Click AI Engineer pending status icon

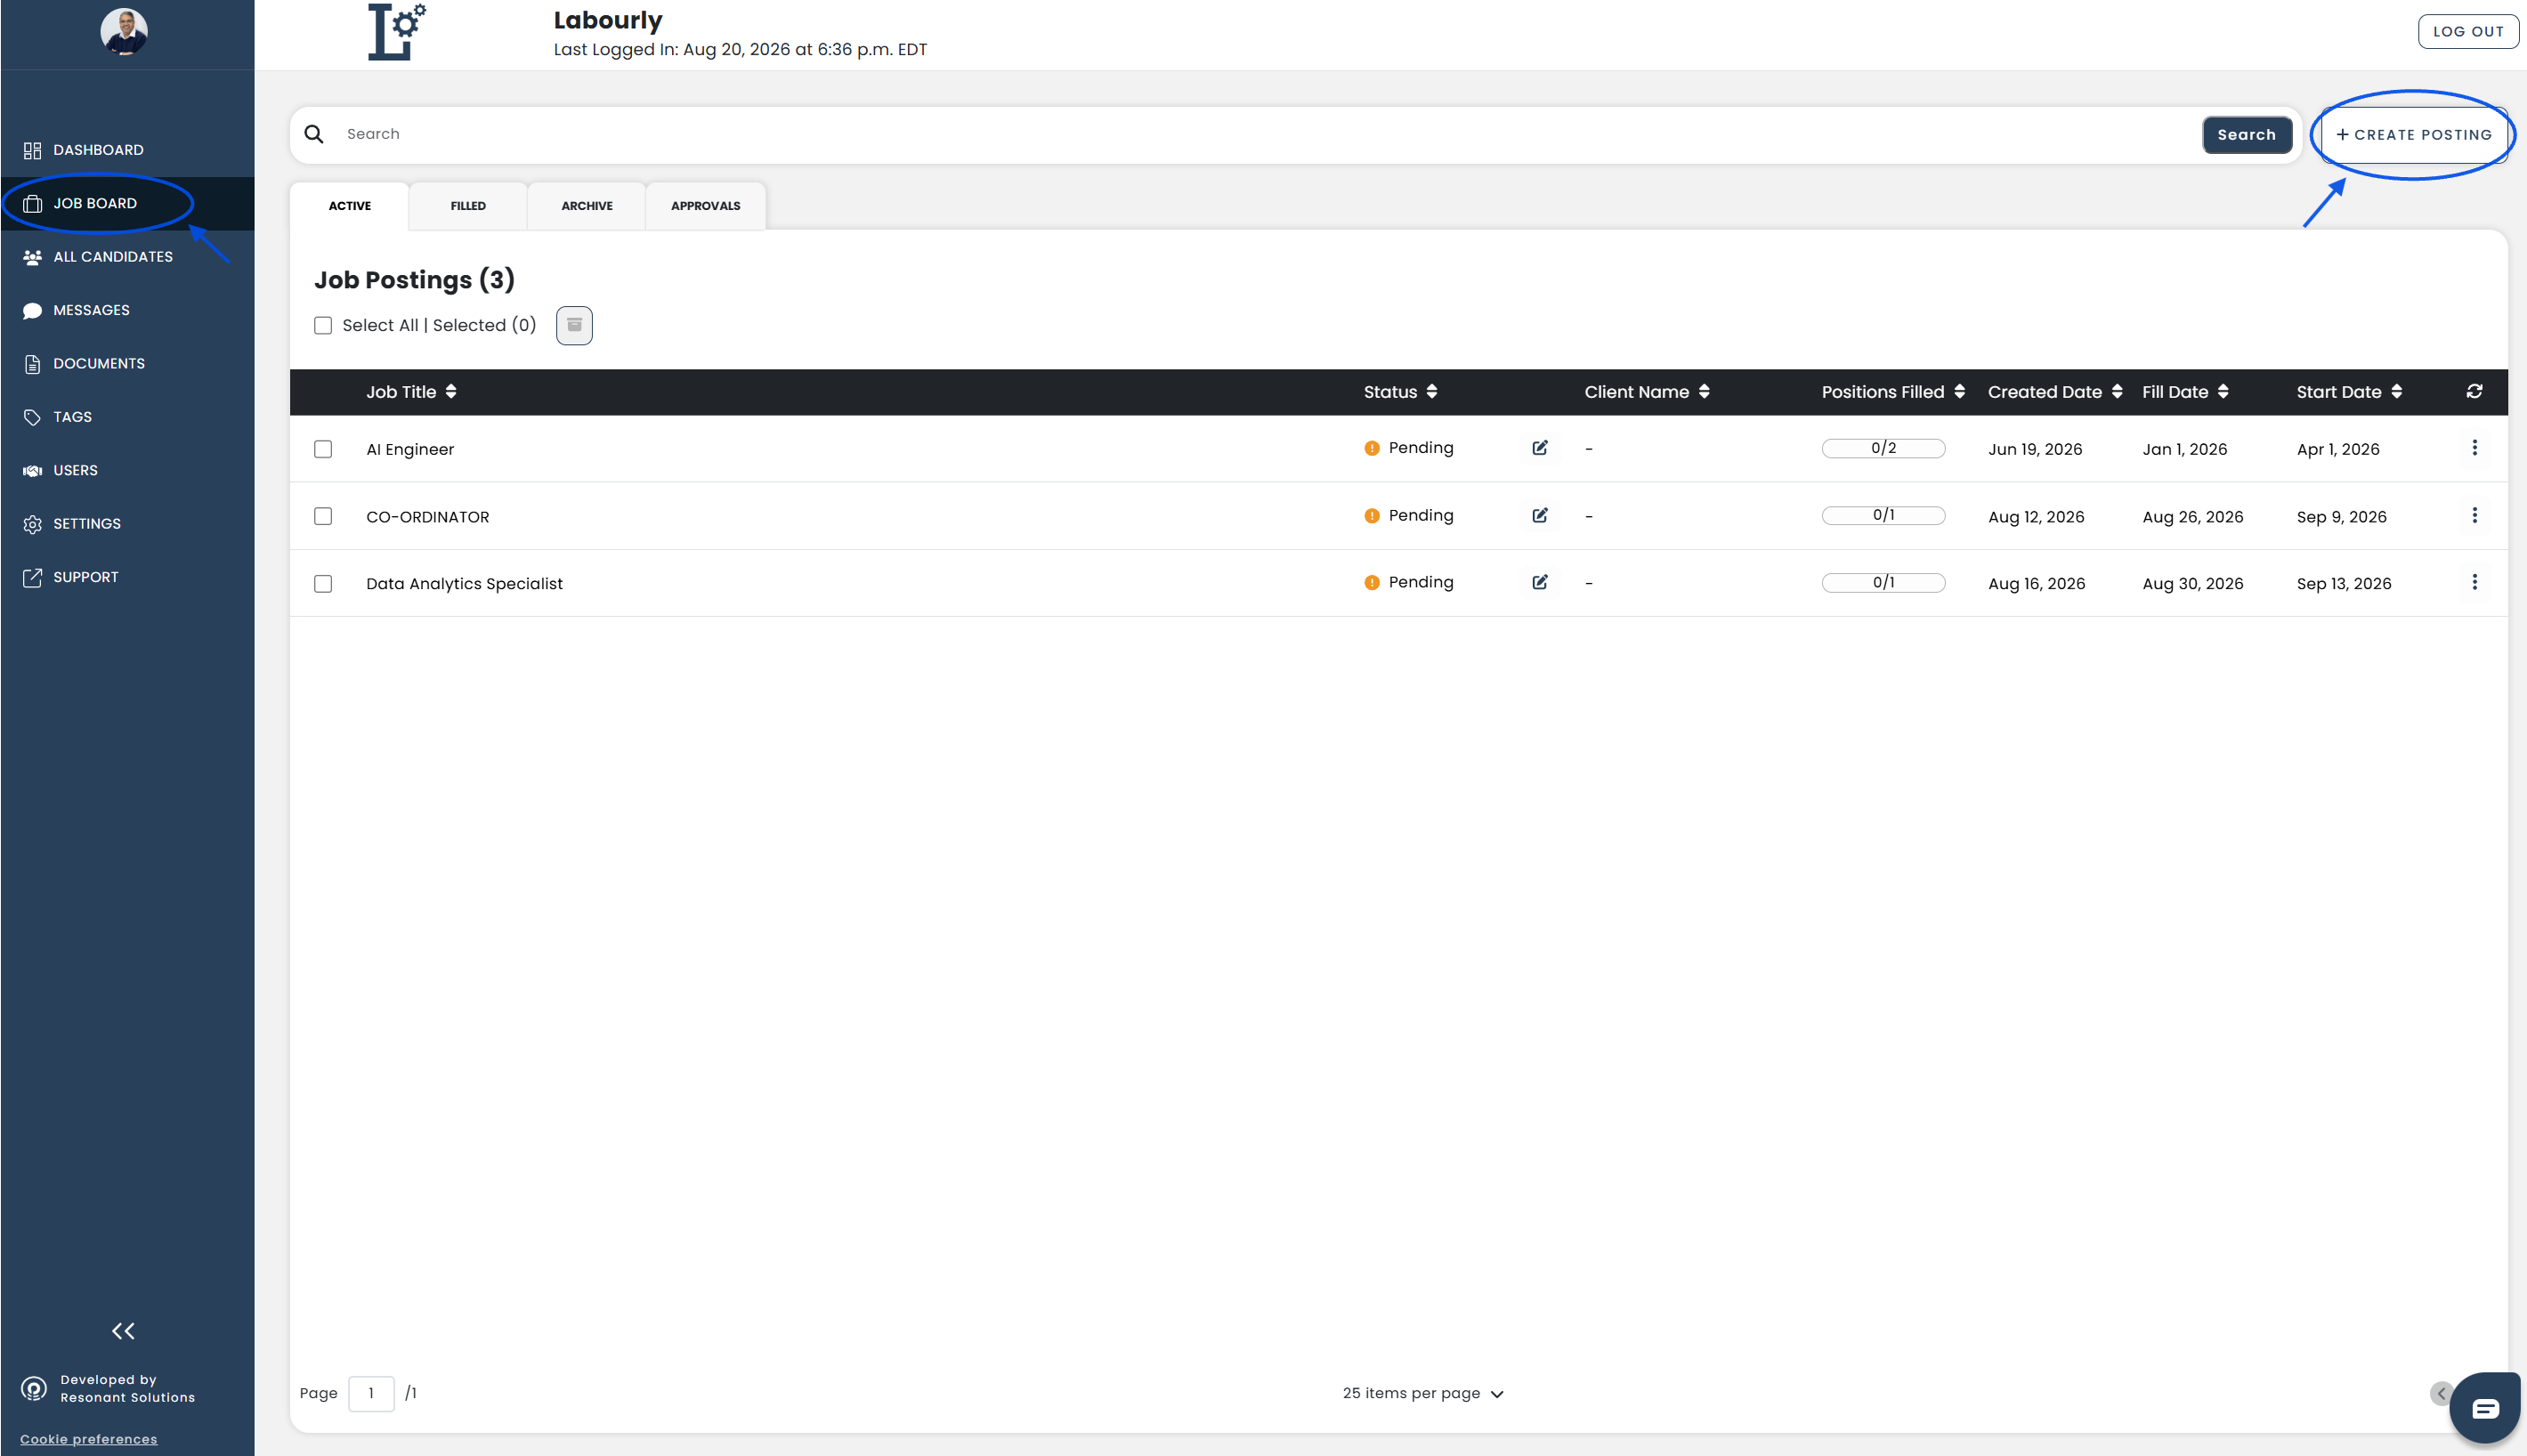point(1372,449)
